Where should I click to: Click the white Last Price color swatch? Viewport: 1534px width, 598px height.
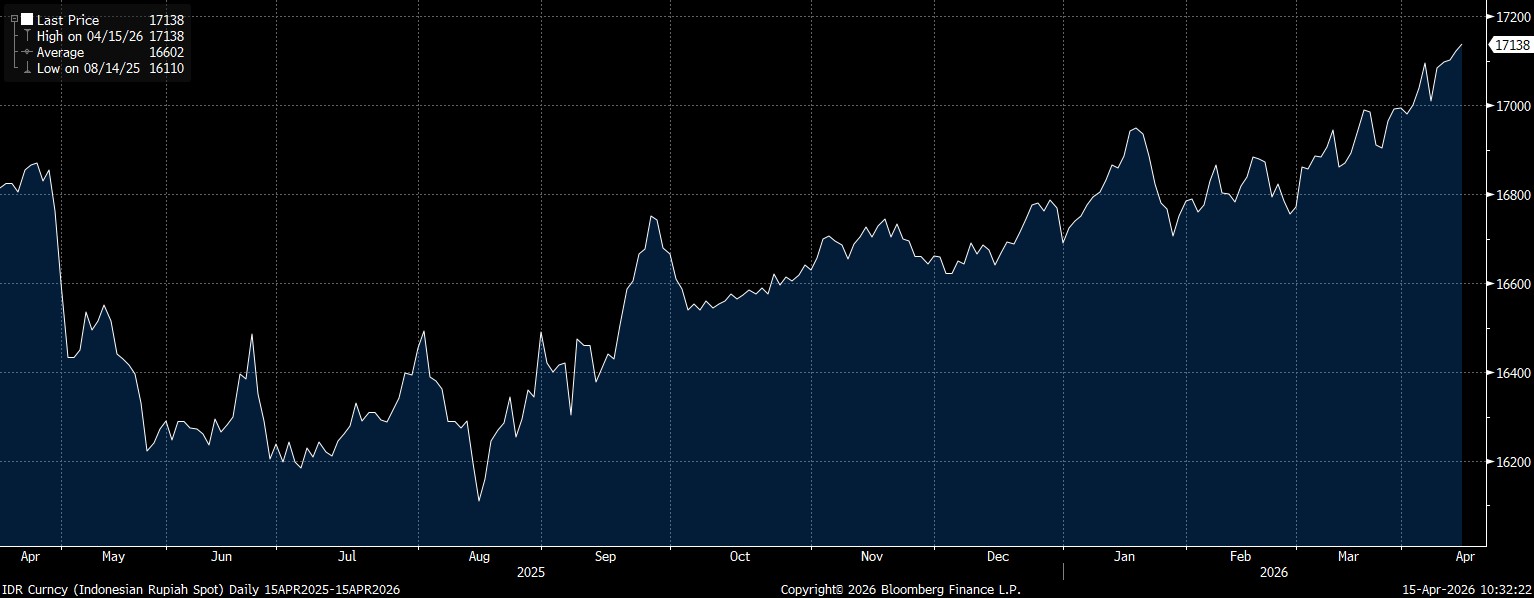(x=27, y=20)
